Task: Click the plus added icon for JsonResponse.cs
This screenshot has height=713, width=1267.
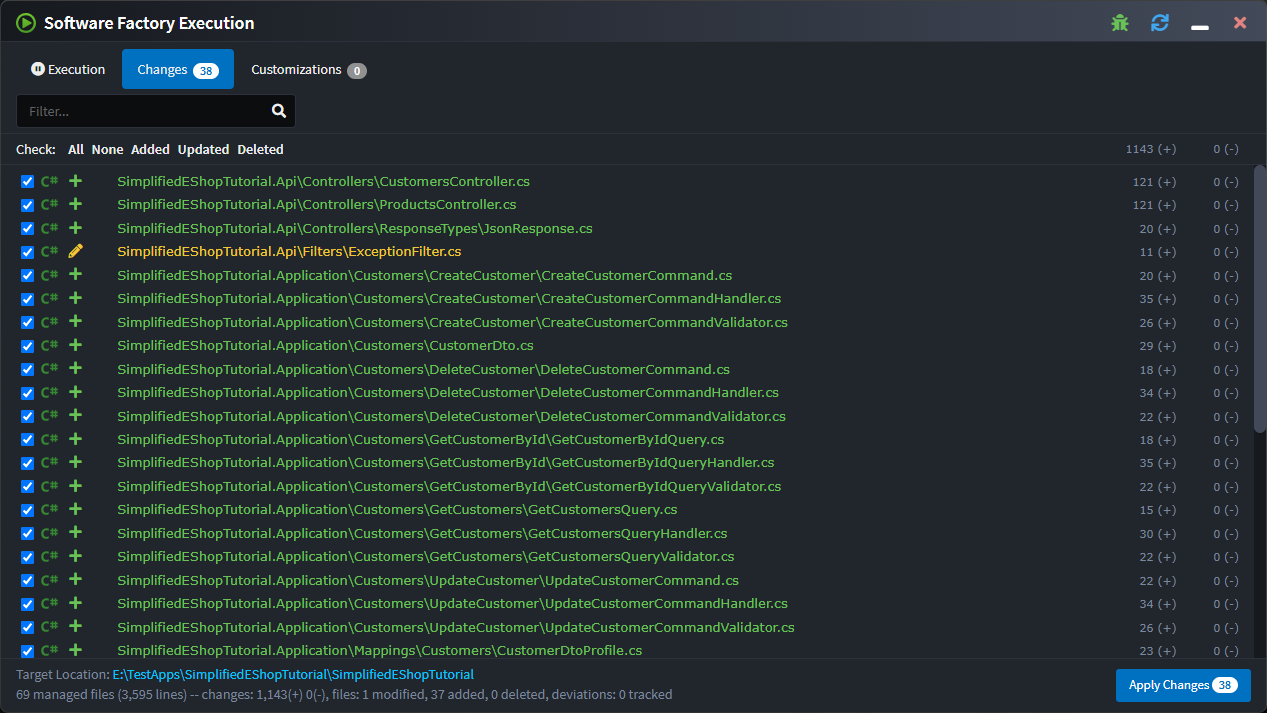Action: (75, 228)
